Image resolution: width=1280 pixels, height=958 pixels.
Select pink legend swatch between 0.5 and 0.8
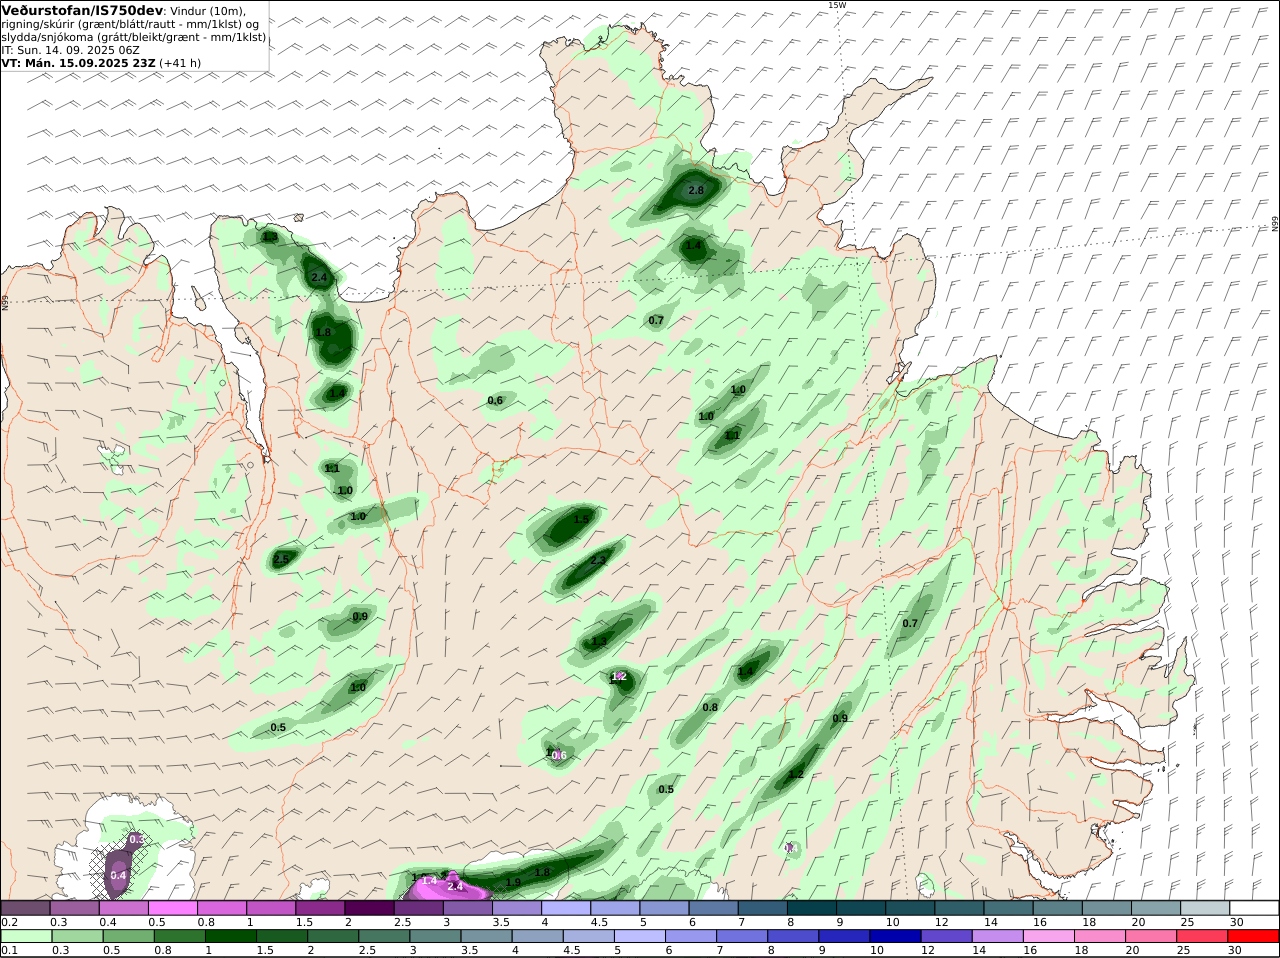(x=172, y=908)
